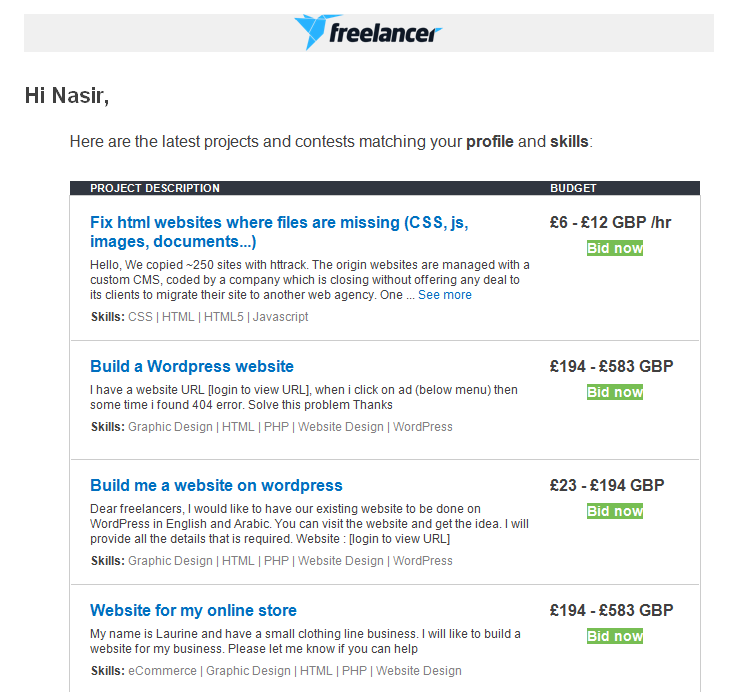Screen dimensions: 731x694
Task: Bid now on 'Website for my online store'
Action: point(615,636)
